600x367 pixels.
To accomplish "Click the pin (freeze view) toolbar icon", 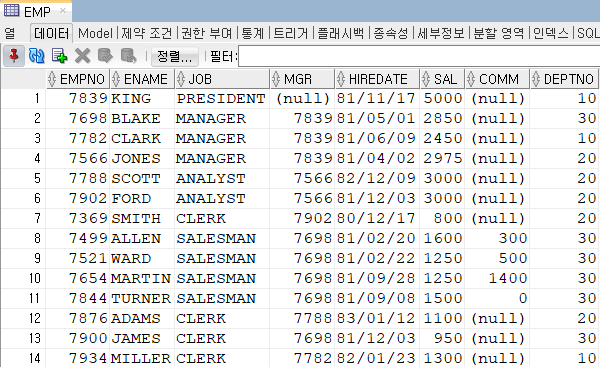I will click(x=14, y=56).
